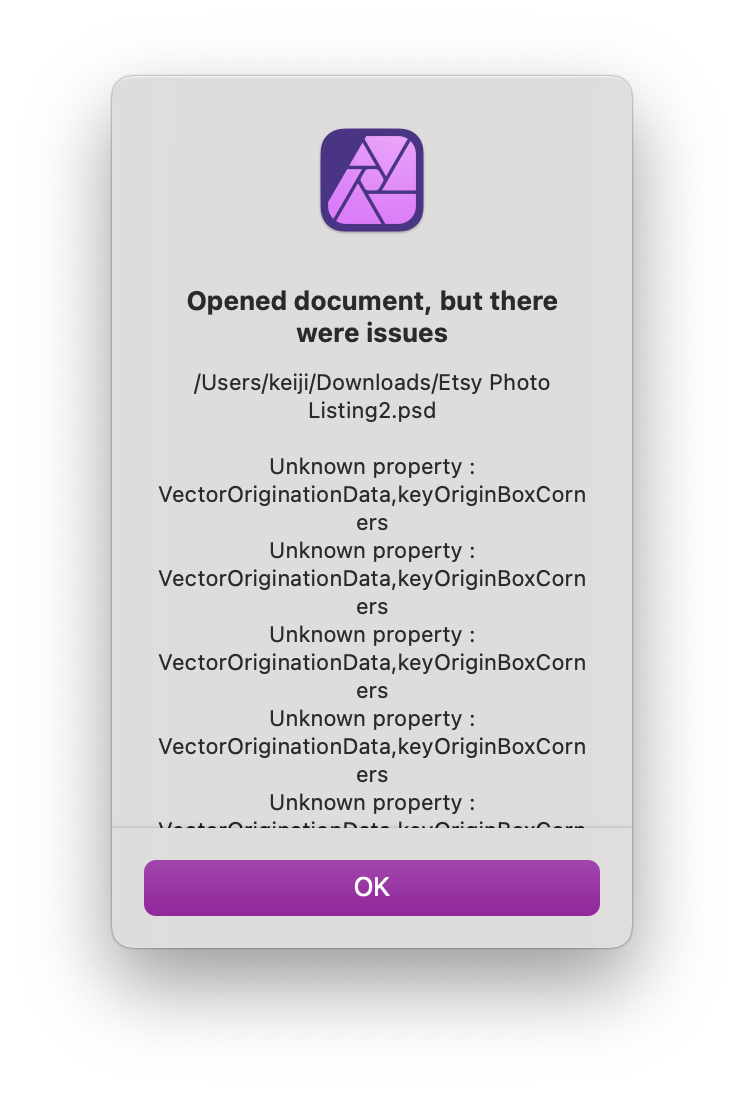
Task: Click the divider line above the OK button
Action: coord(372,828)
